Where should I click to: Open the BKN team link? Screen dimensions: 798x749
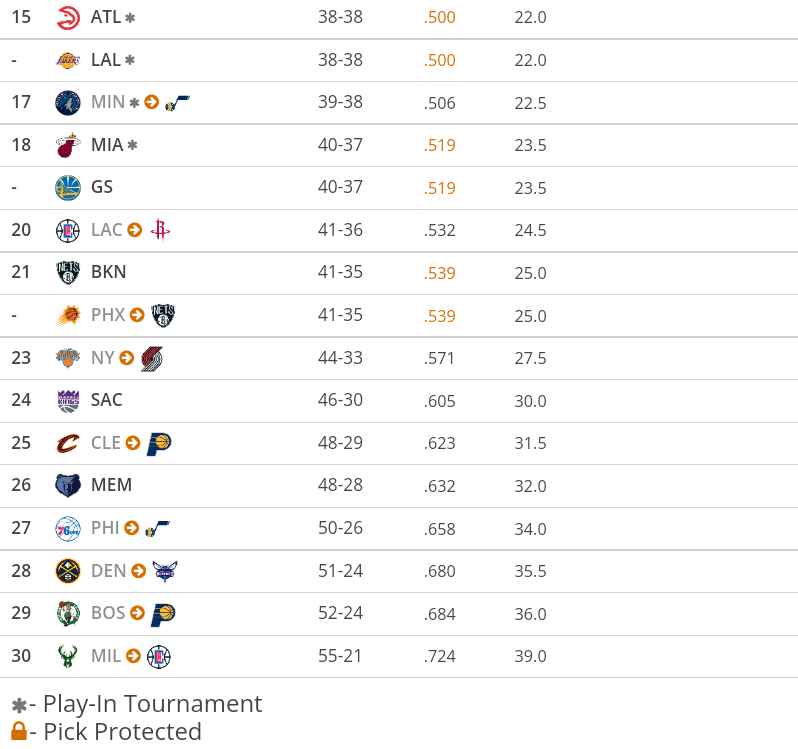pos(108,272)
